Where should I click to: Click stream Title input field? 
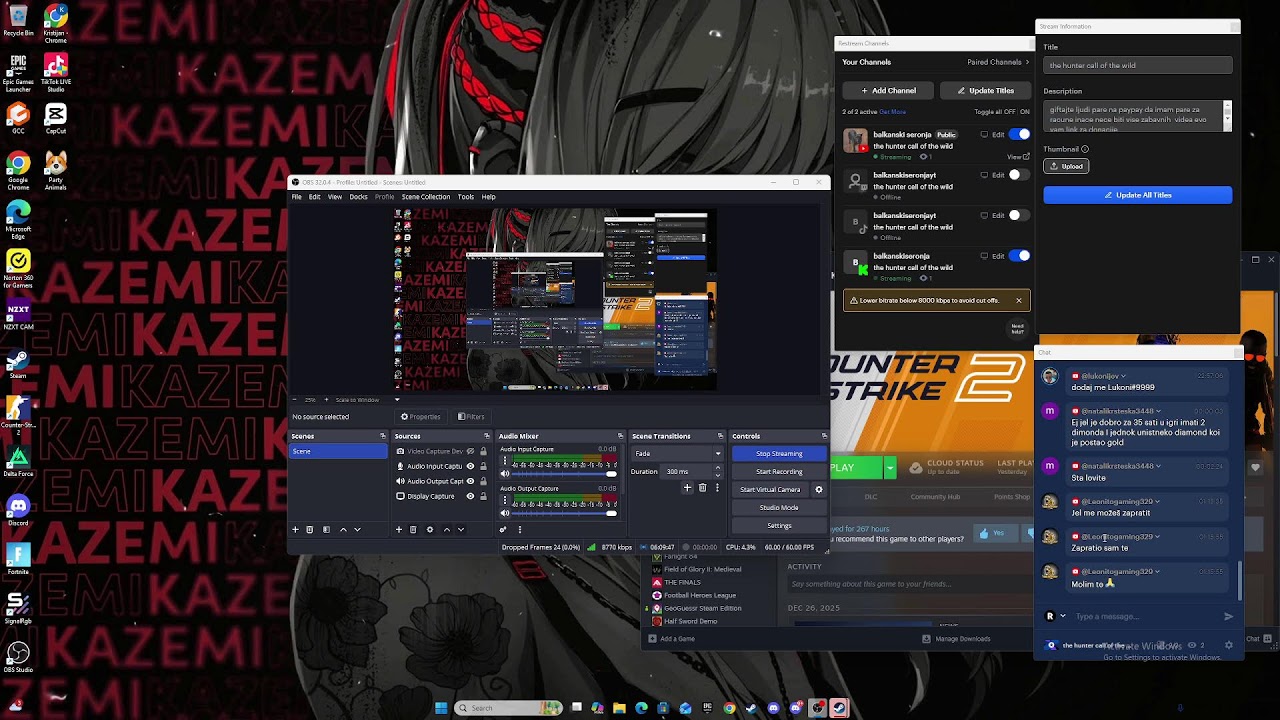1138,65
